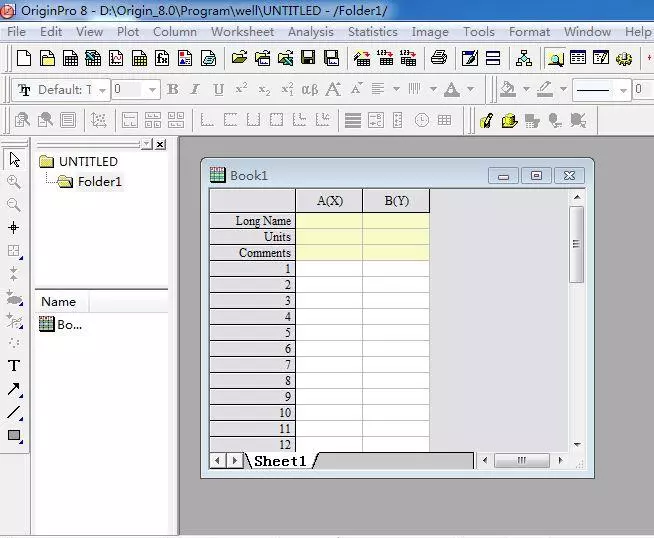Select the Arrow drawing tool

coord(14,389)
